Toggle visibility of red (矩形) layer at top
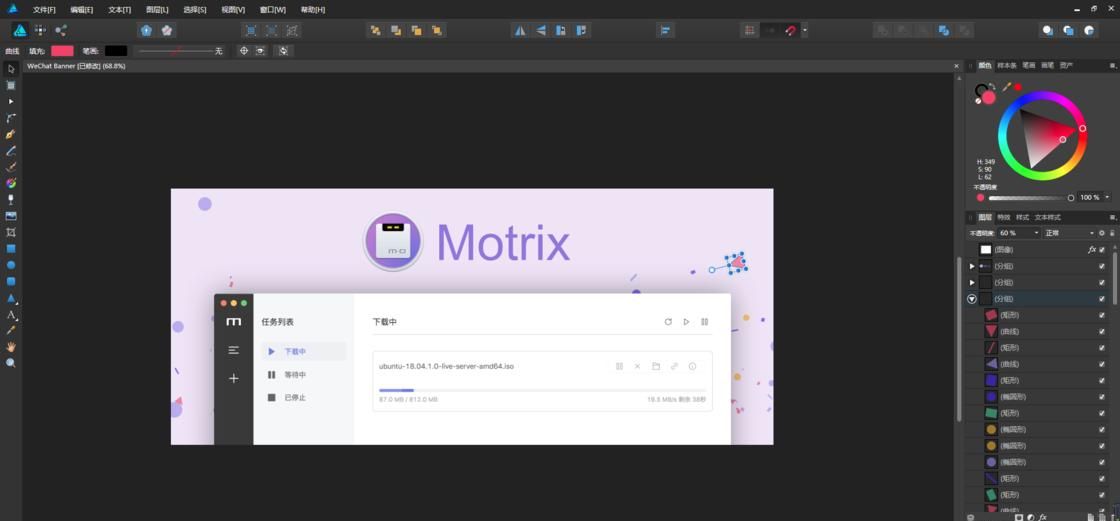The height and width of the screenshot is (521, 1120). click(x=1101, y=315)
